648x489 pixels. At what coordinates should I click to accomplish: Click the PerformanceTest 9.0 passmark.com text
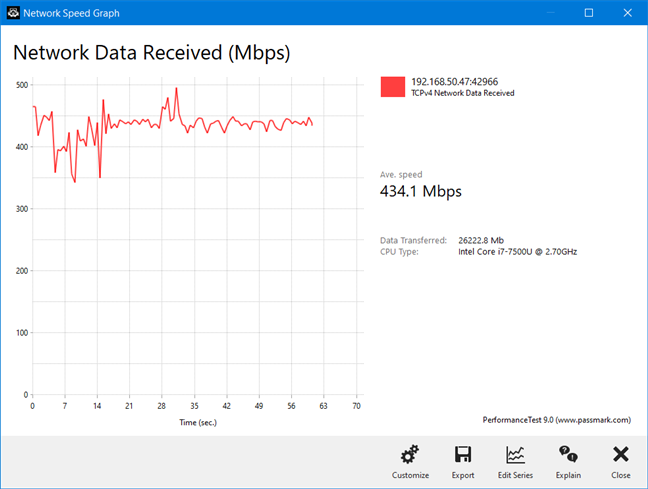(x=557, y=420)
